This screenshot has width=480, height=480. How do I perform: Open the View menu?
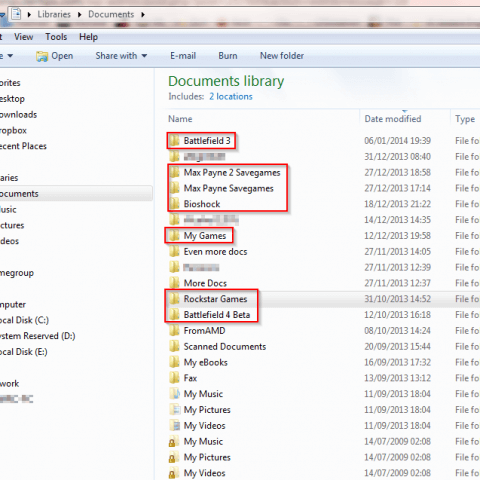pos(23,37)
